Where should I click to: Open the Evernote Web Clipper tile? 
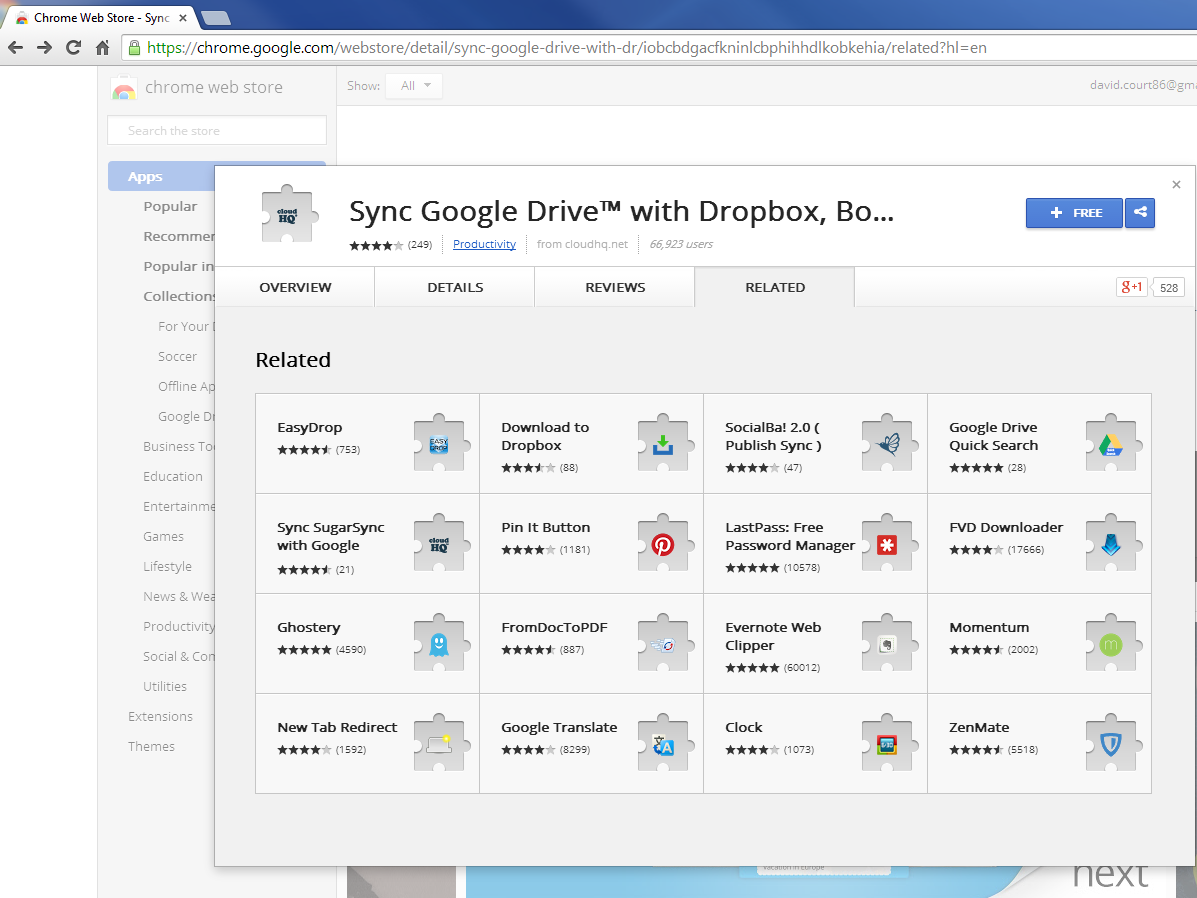tap(815, 644)
